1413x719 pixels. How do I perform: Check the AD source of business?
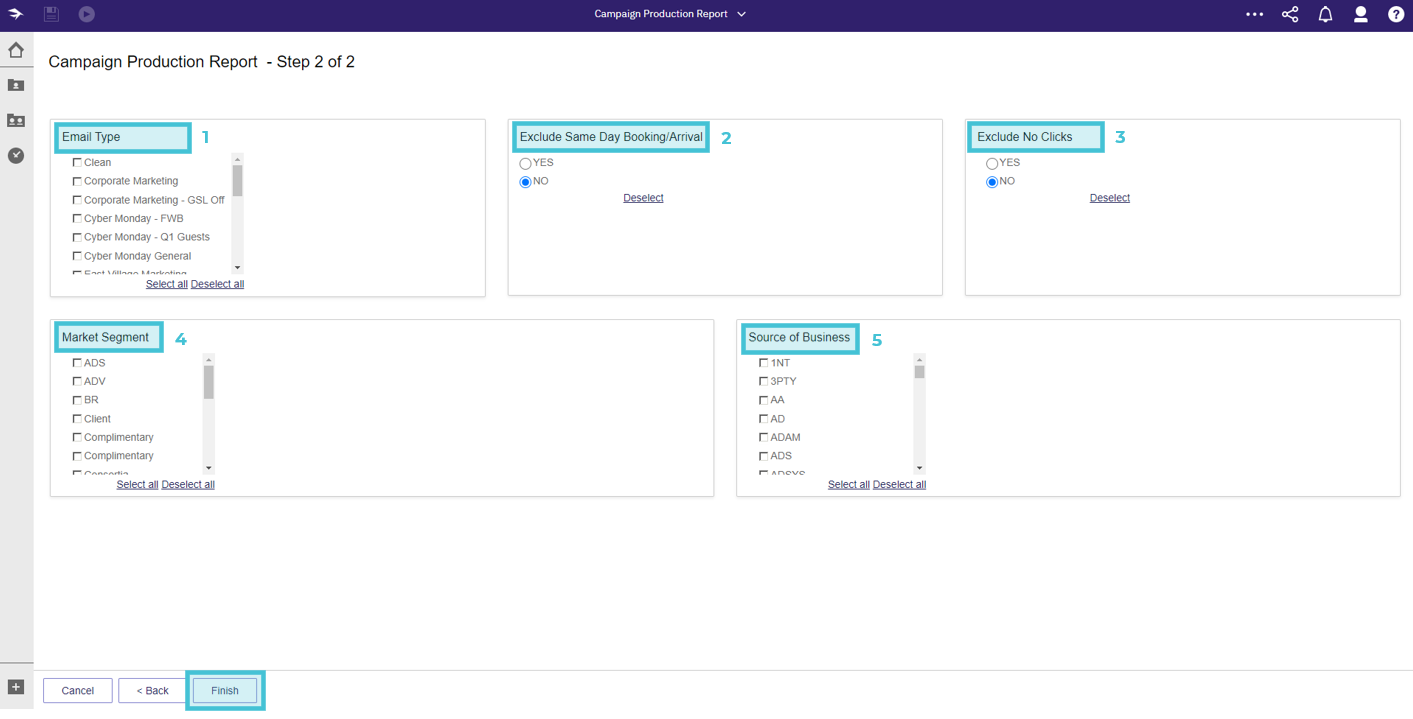pos(763,419)
